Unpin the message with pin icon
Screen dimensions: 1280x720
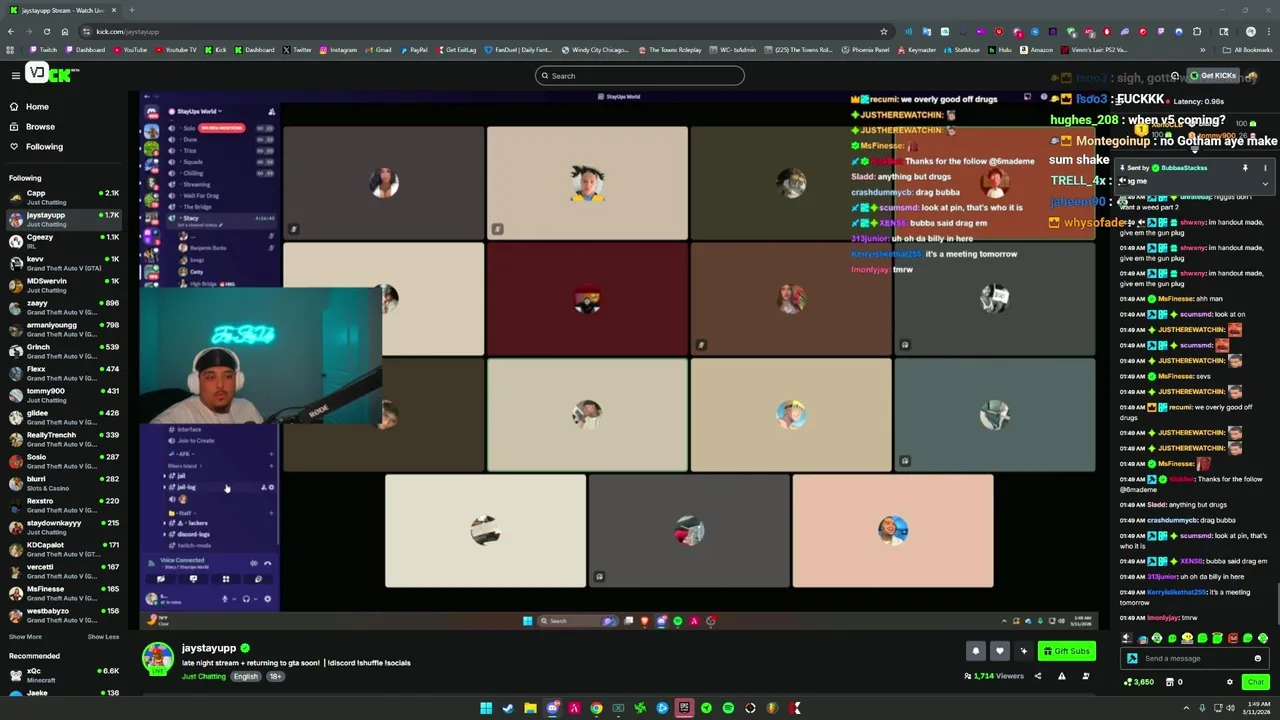coord(1245,168)
